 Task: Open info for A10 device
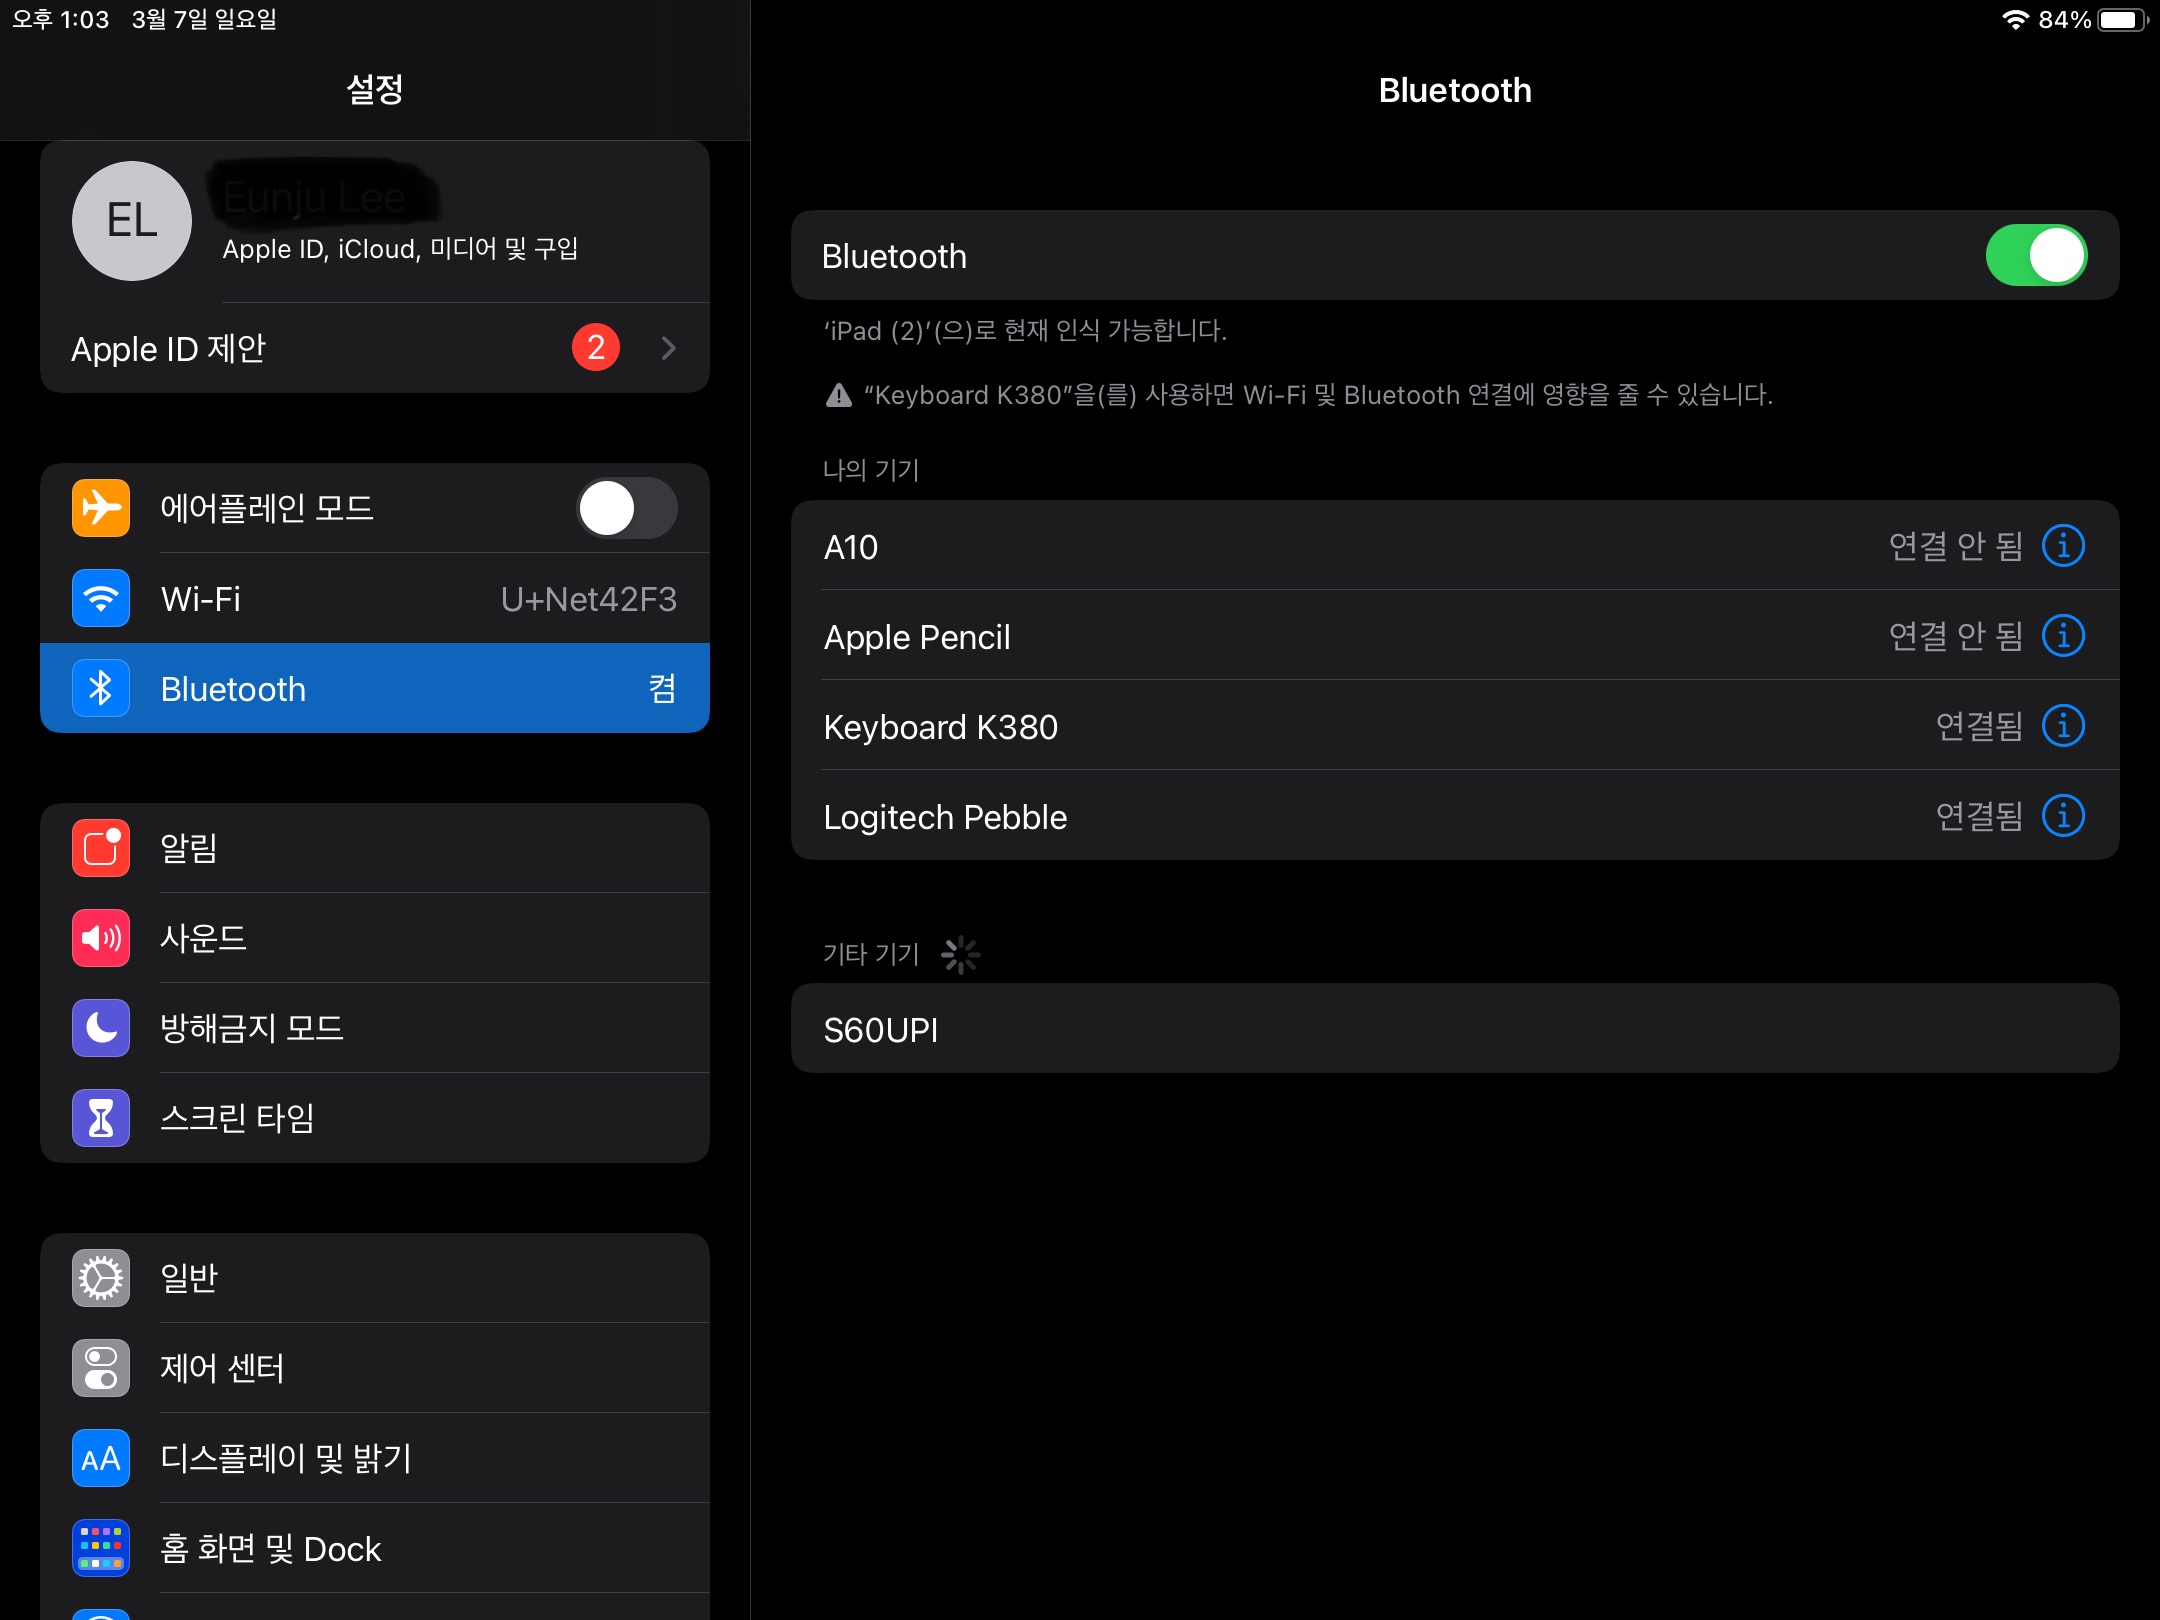point(2063,546)
